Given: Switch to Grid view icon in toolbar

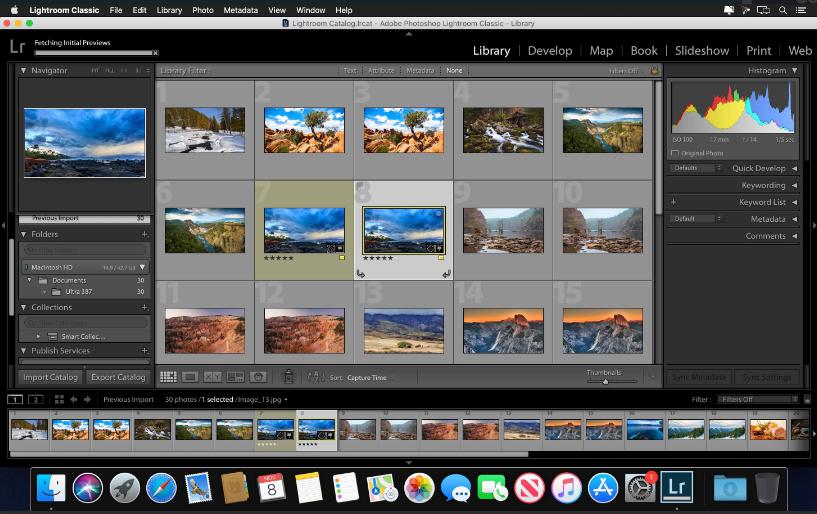Looking at the screenshot, I should pyautogui.click(x=168, y=376).
